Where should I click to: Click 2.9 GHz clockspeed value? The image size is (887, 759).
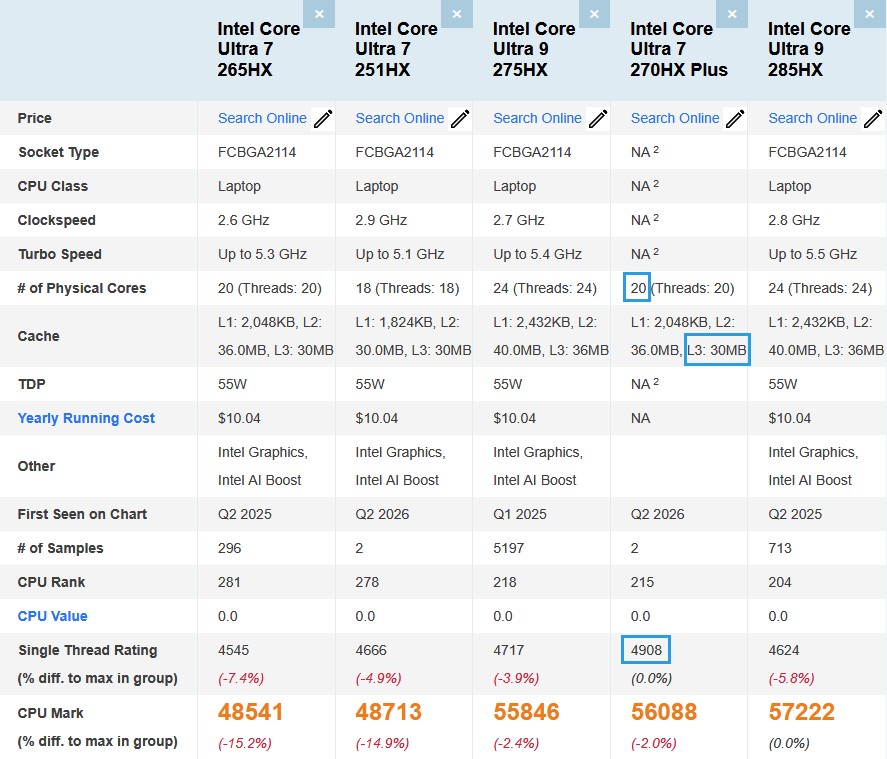[381, 220]
